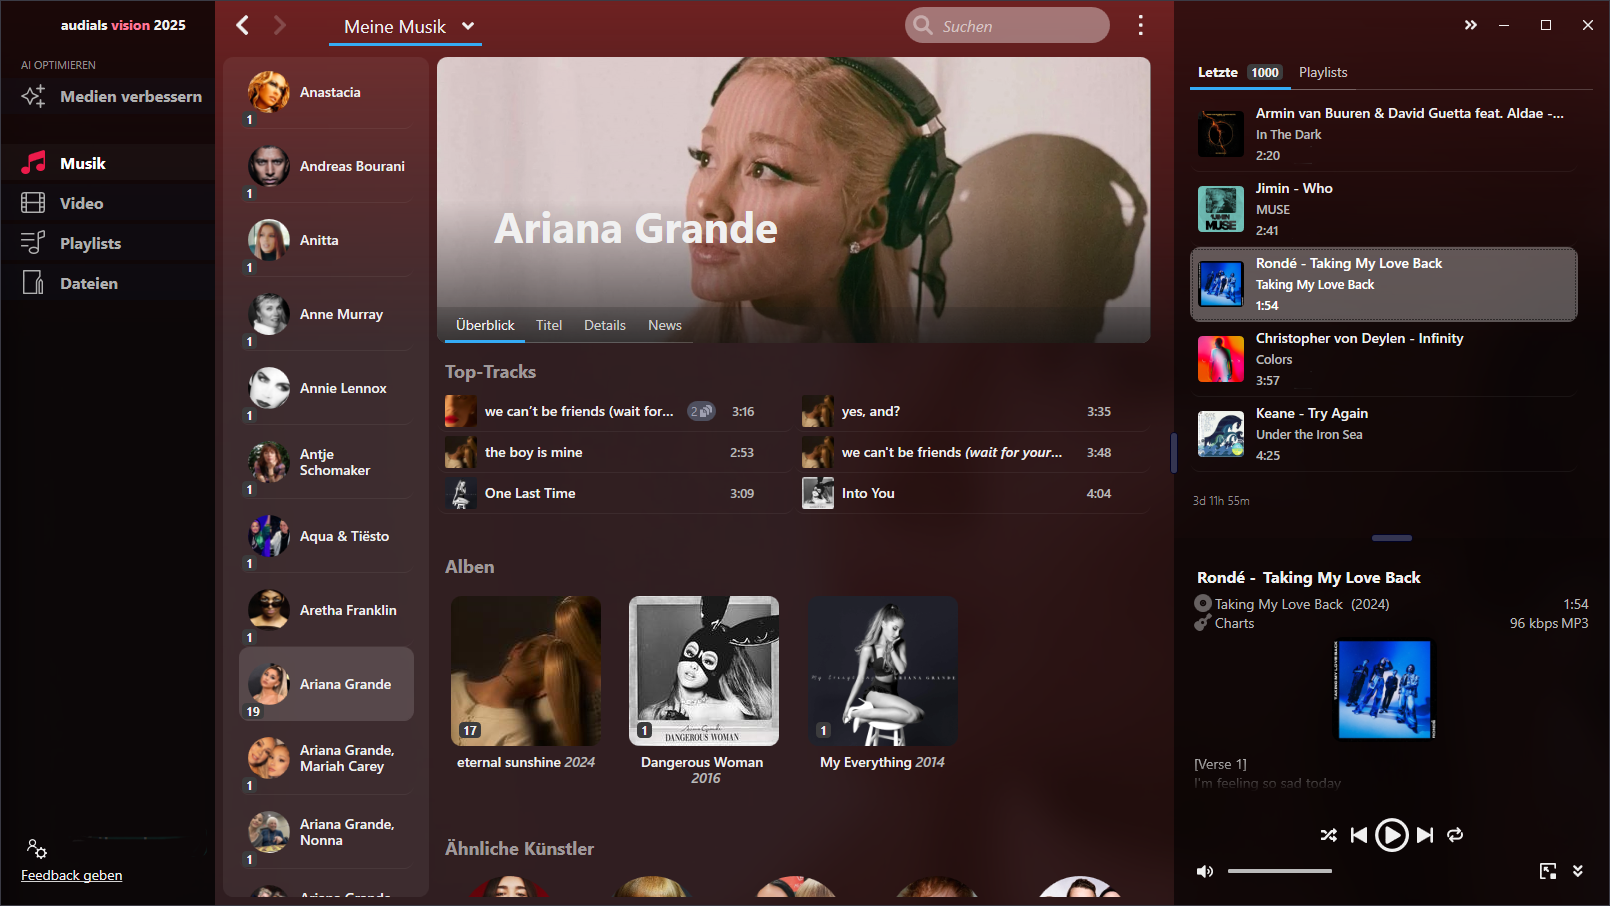Go to the previous track

1358,835
